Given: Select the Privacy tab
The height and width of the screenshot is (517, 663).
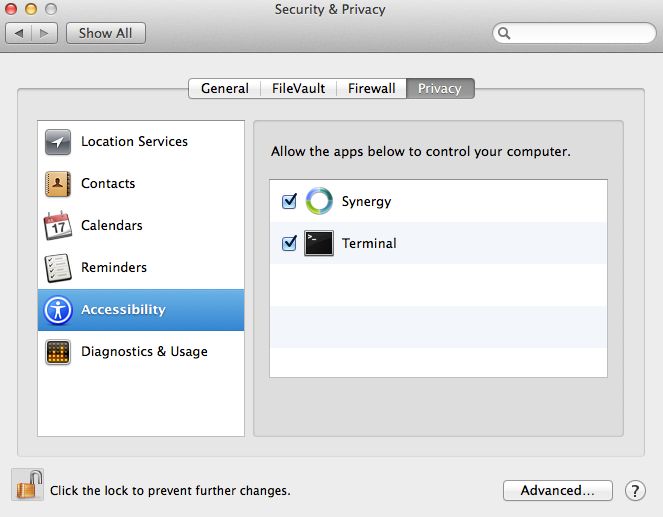Looking at the screenshot, I should pyautogui.click(x=440, y=88).
